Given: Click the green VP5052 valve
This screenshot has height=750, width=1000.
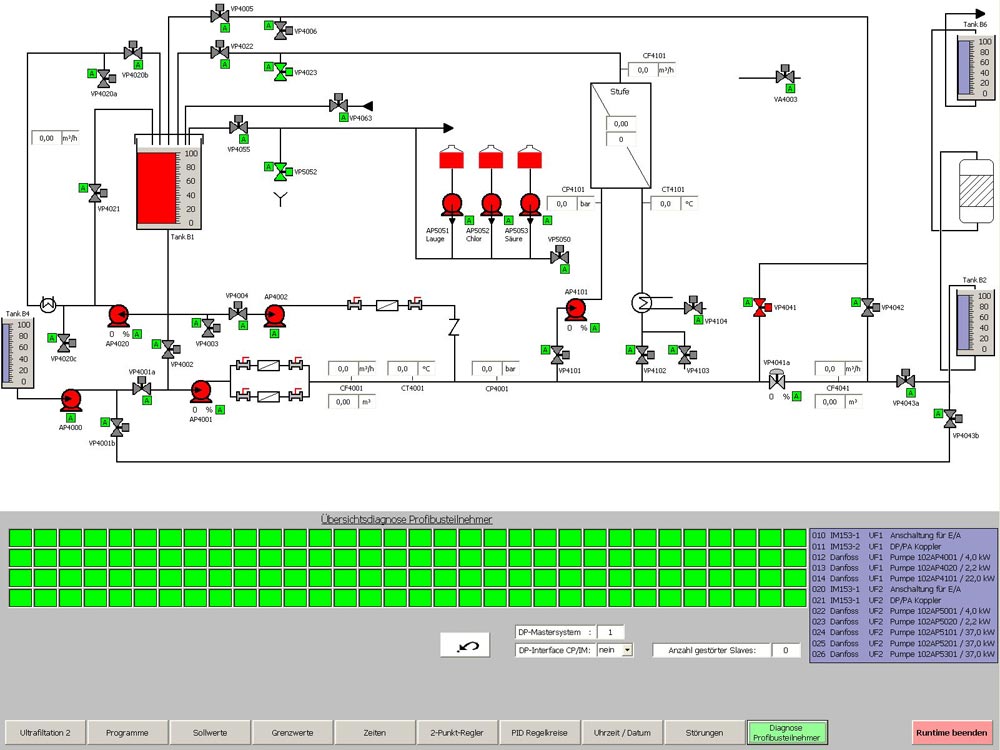Looking at the screenshot, I should (x=281, y=171).
